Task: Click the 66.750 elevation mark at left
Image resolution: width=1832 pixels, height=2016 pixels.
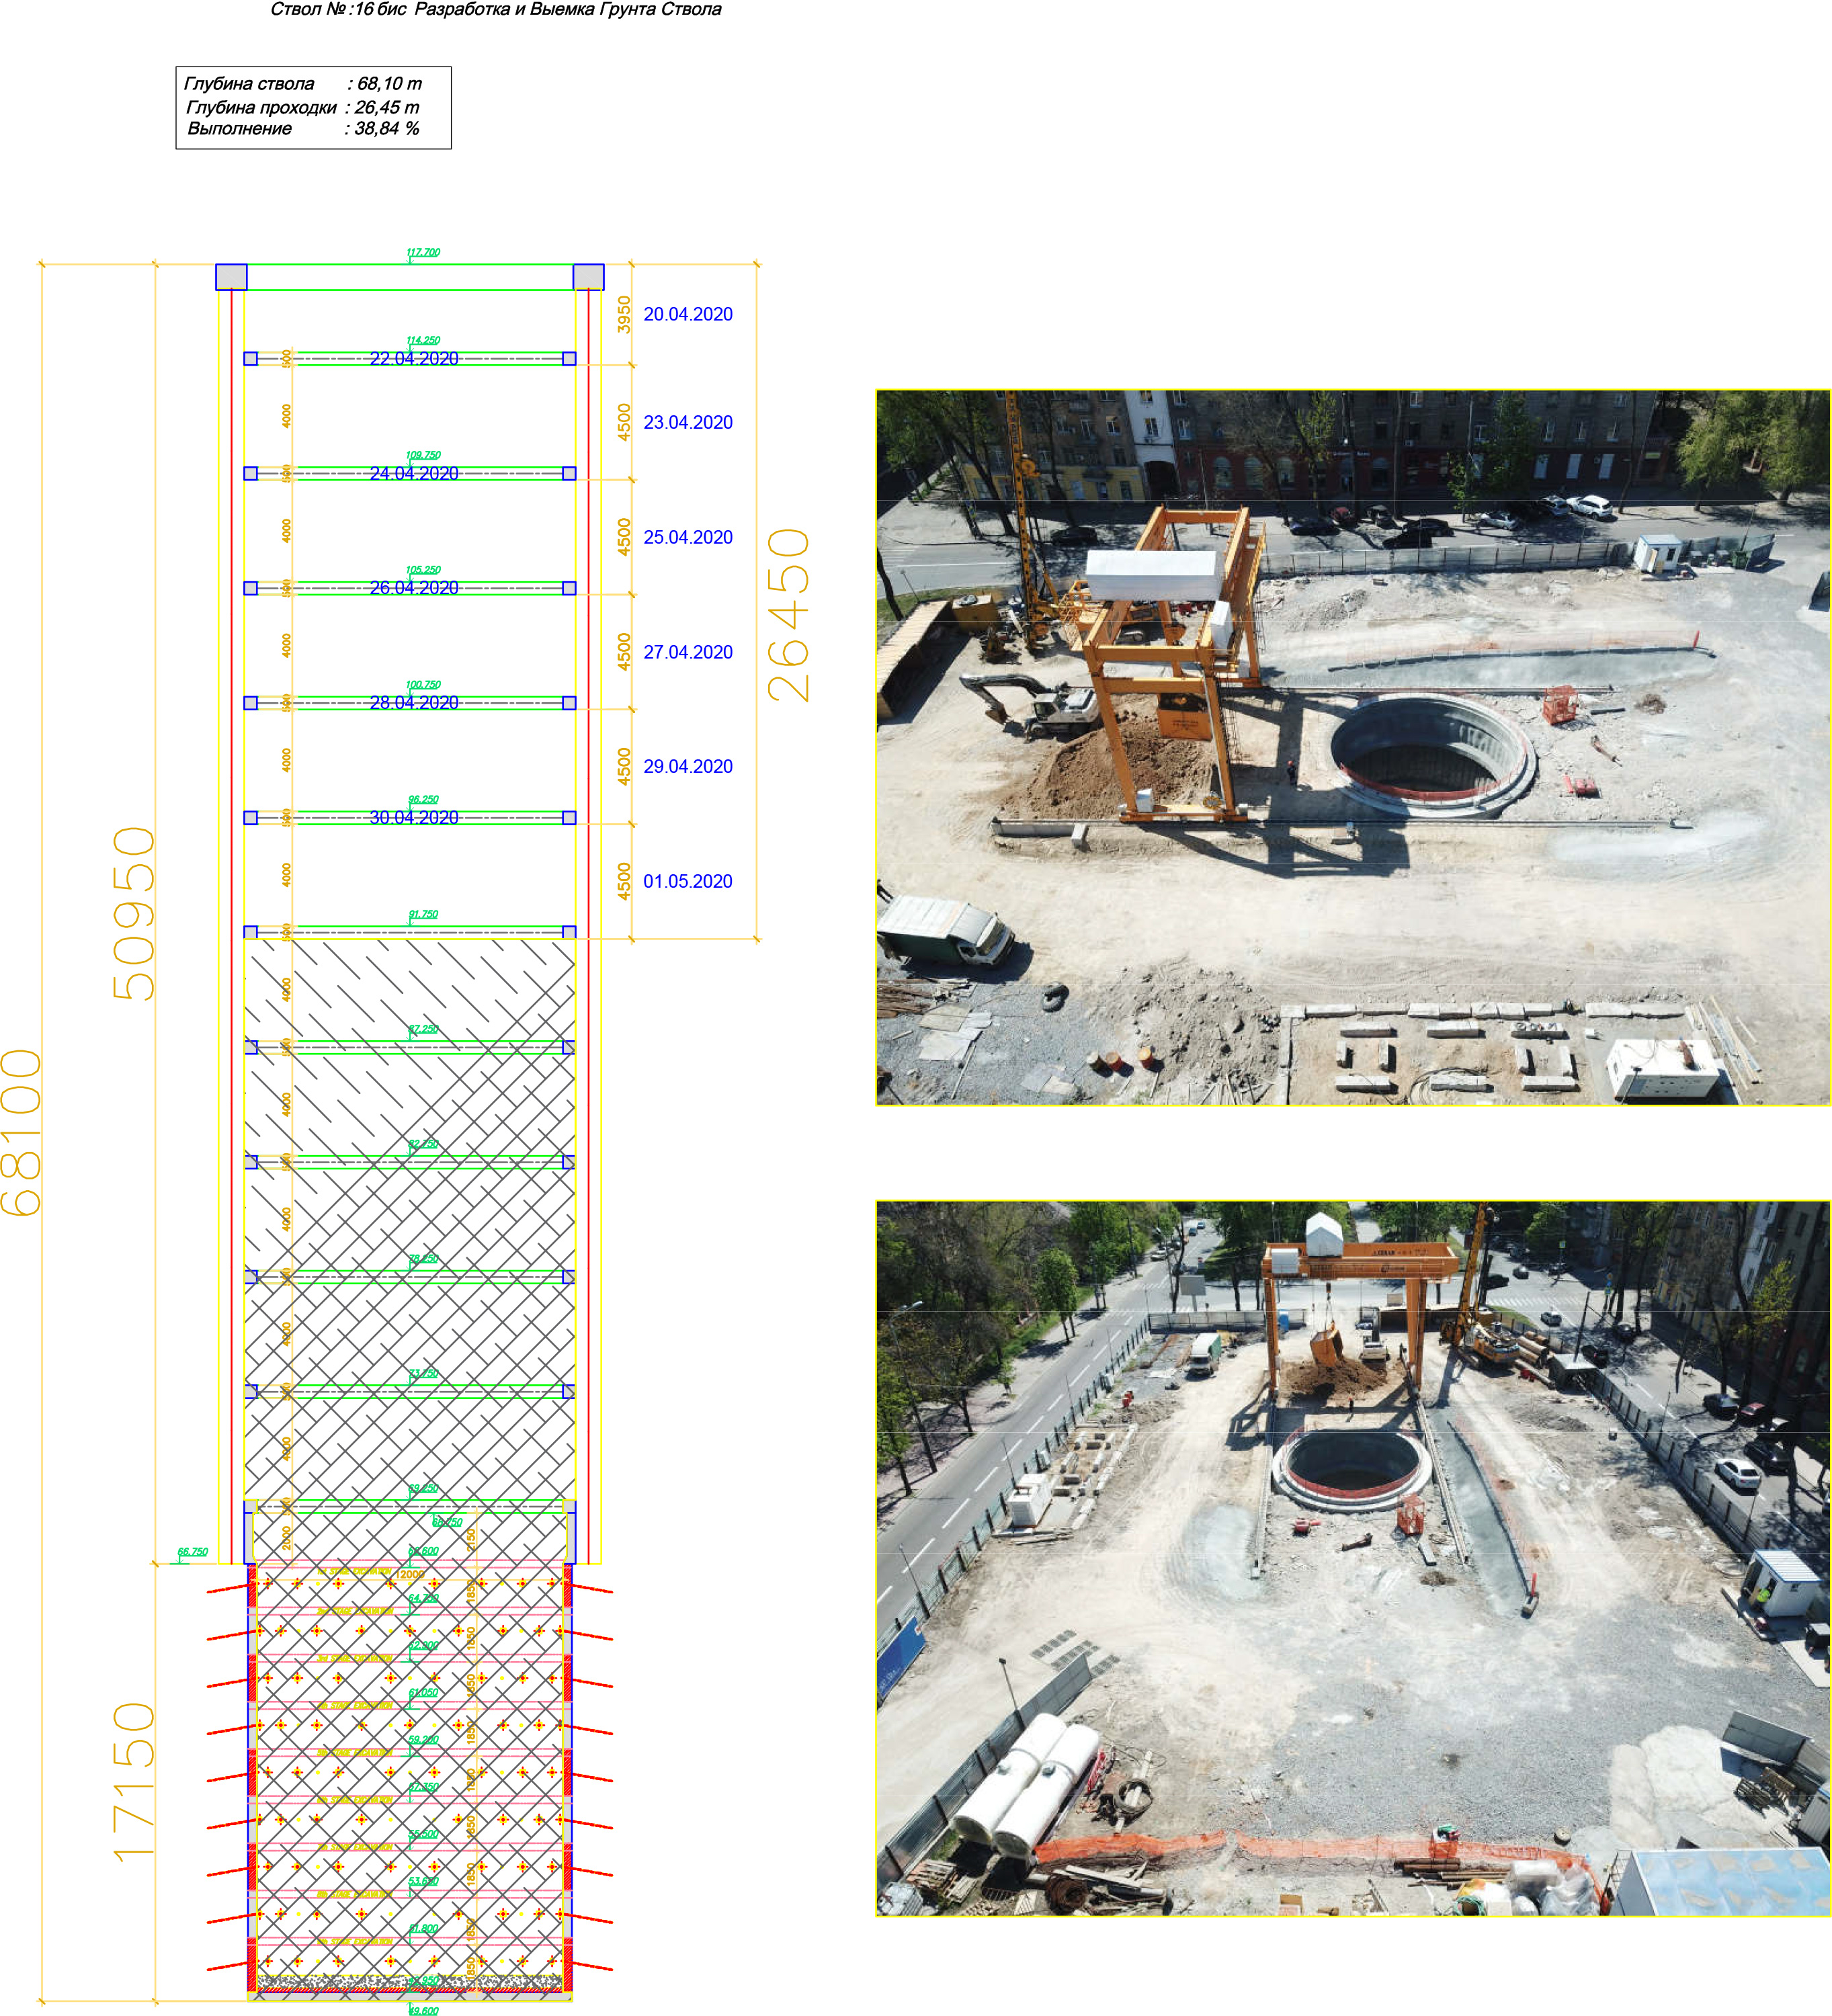Action: click(192, 1552)
